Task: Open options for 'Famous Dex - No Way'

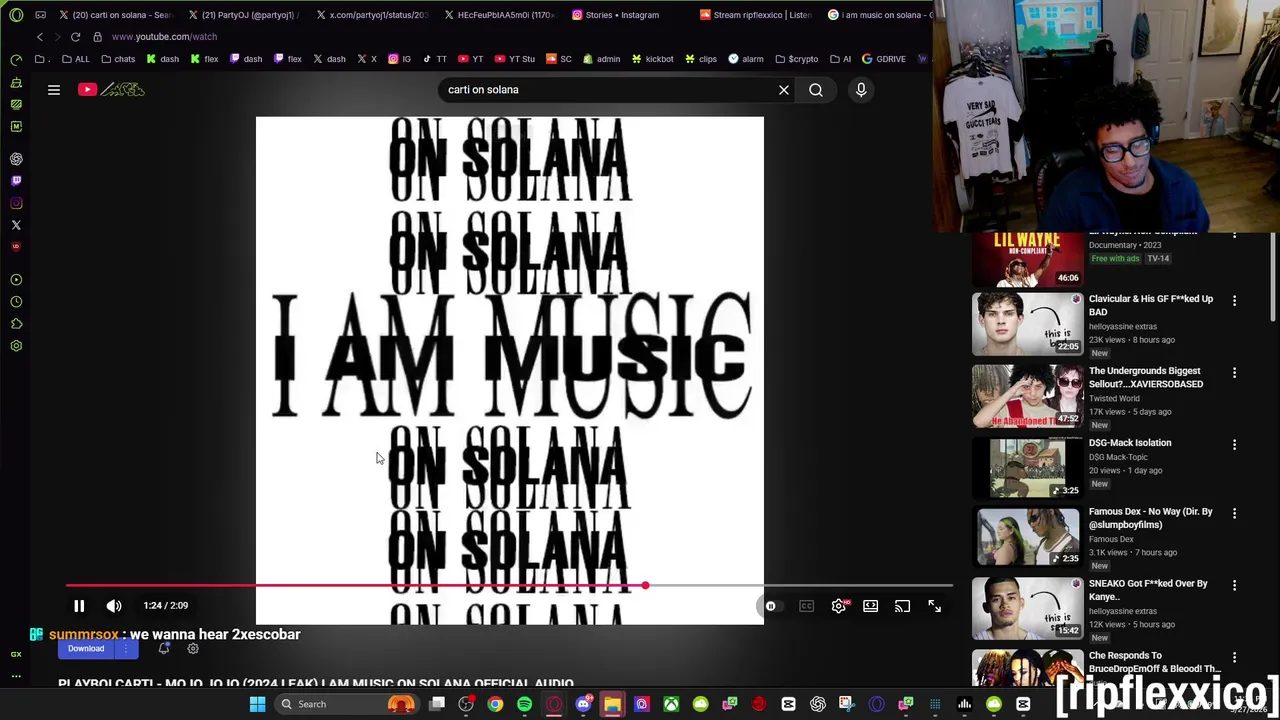Action: pos(1234,513)
